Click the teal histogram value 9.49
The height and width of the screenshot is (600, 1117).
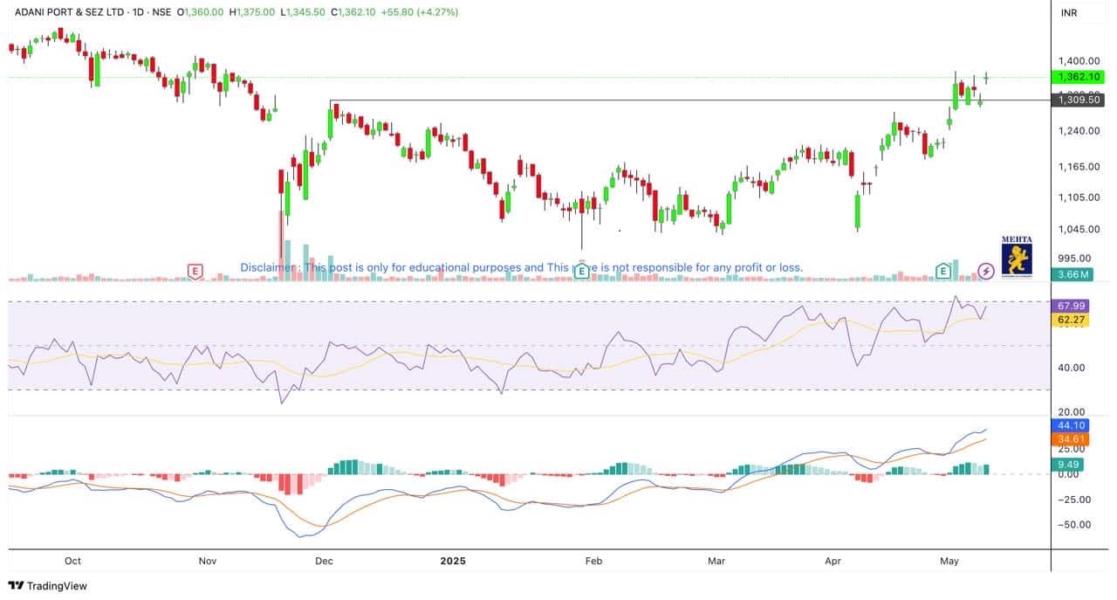1069,464
